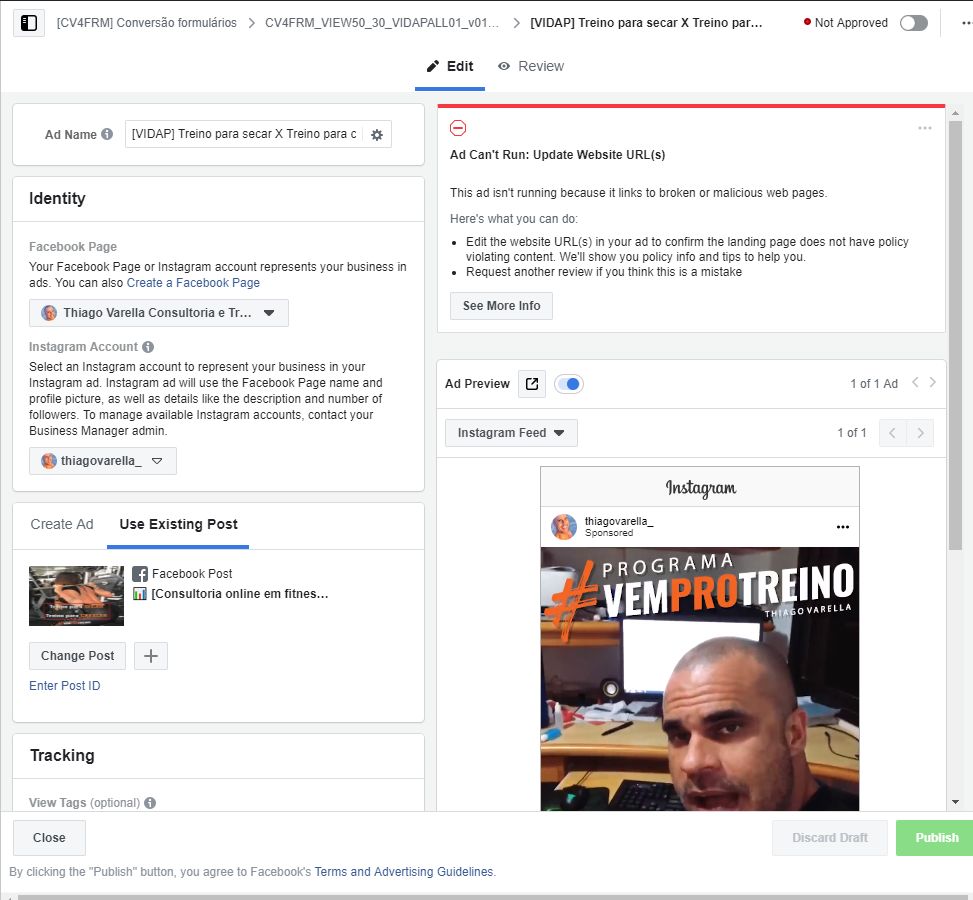Image resolution: width=973 pixels, height=900 pixels.
Task: Open top-right more options menu
Action: tap(967, 23)
